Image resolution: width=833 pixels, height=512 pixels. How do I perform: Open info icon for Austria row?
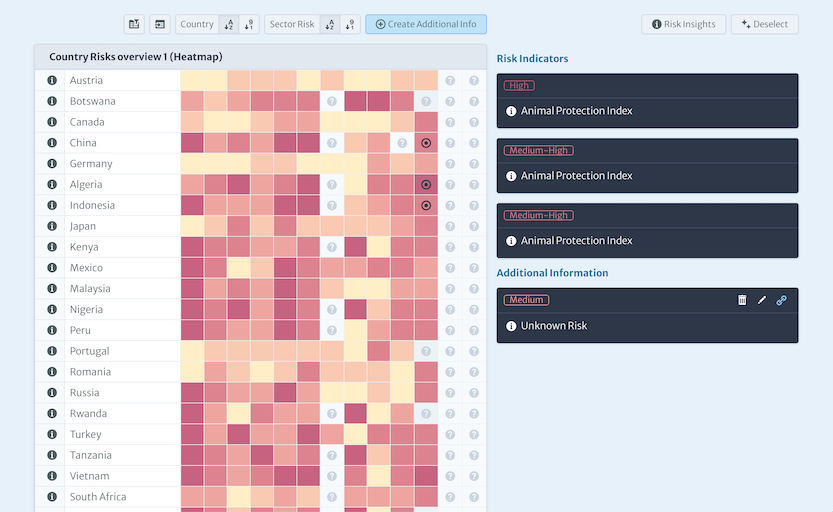51,81
